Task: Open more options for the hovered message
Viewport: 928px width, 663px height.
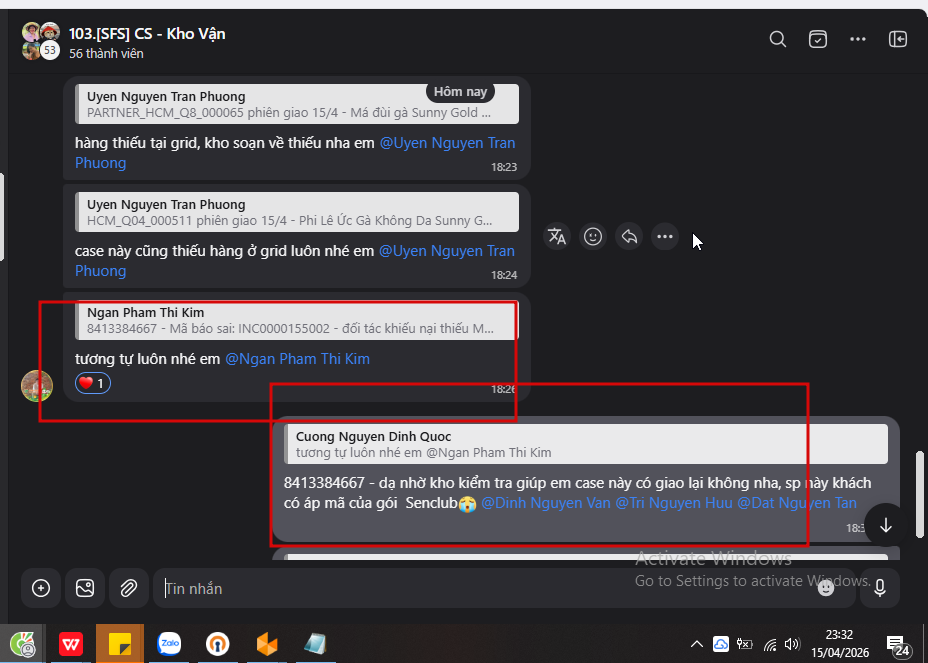Action: (665, 237)
